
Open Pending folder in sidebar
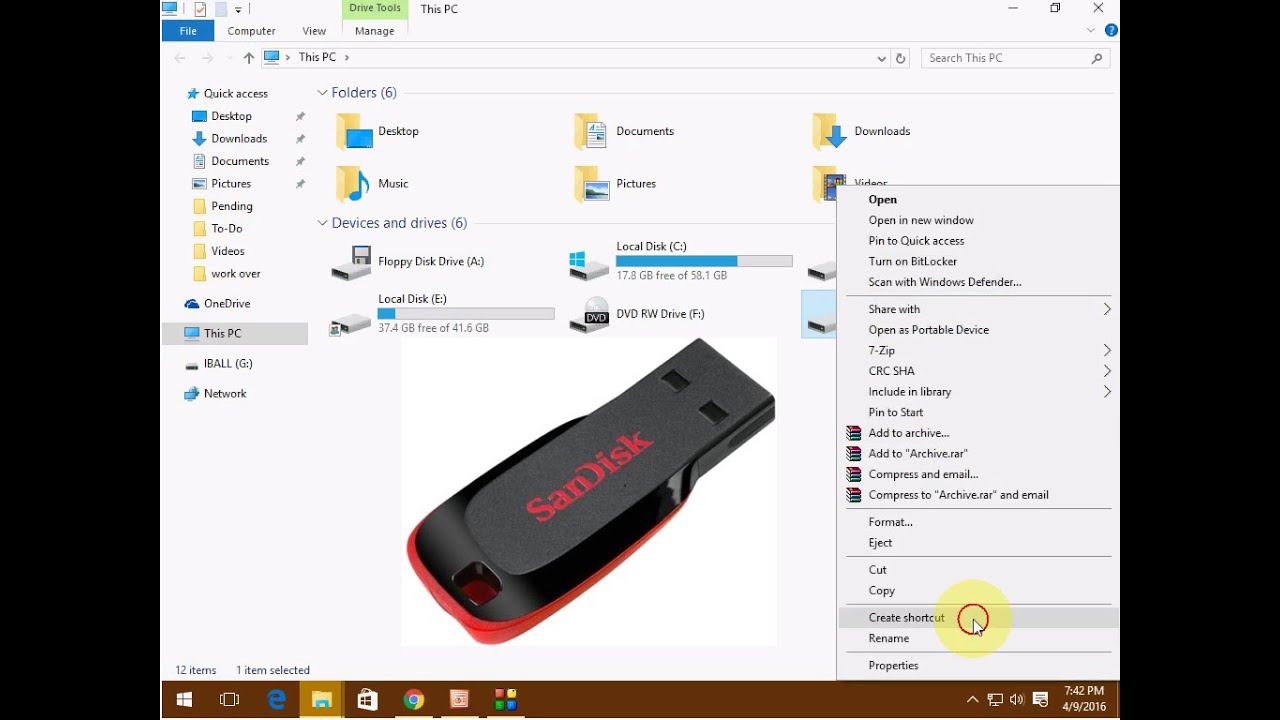[231, 206]
